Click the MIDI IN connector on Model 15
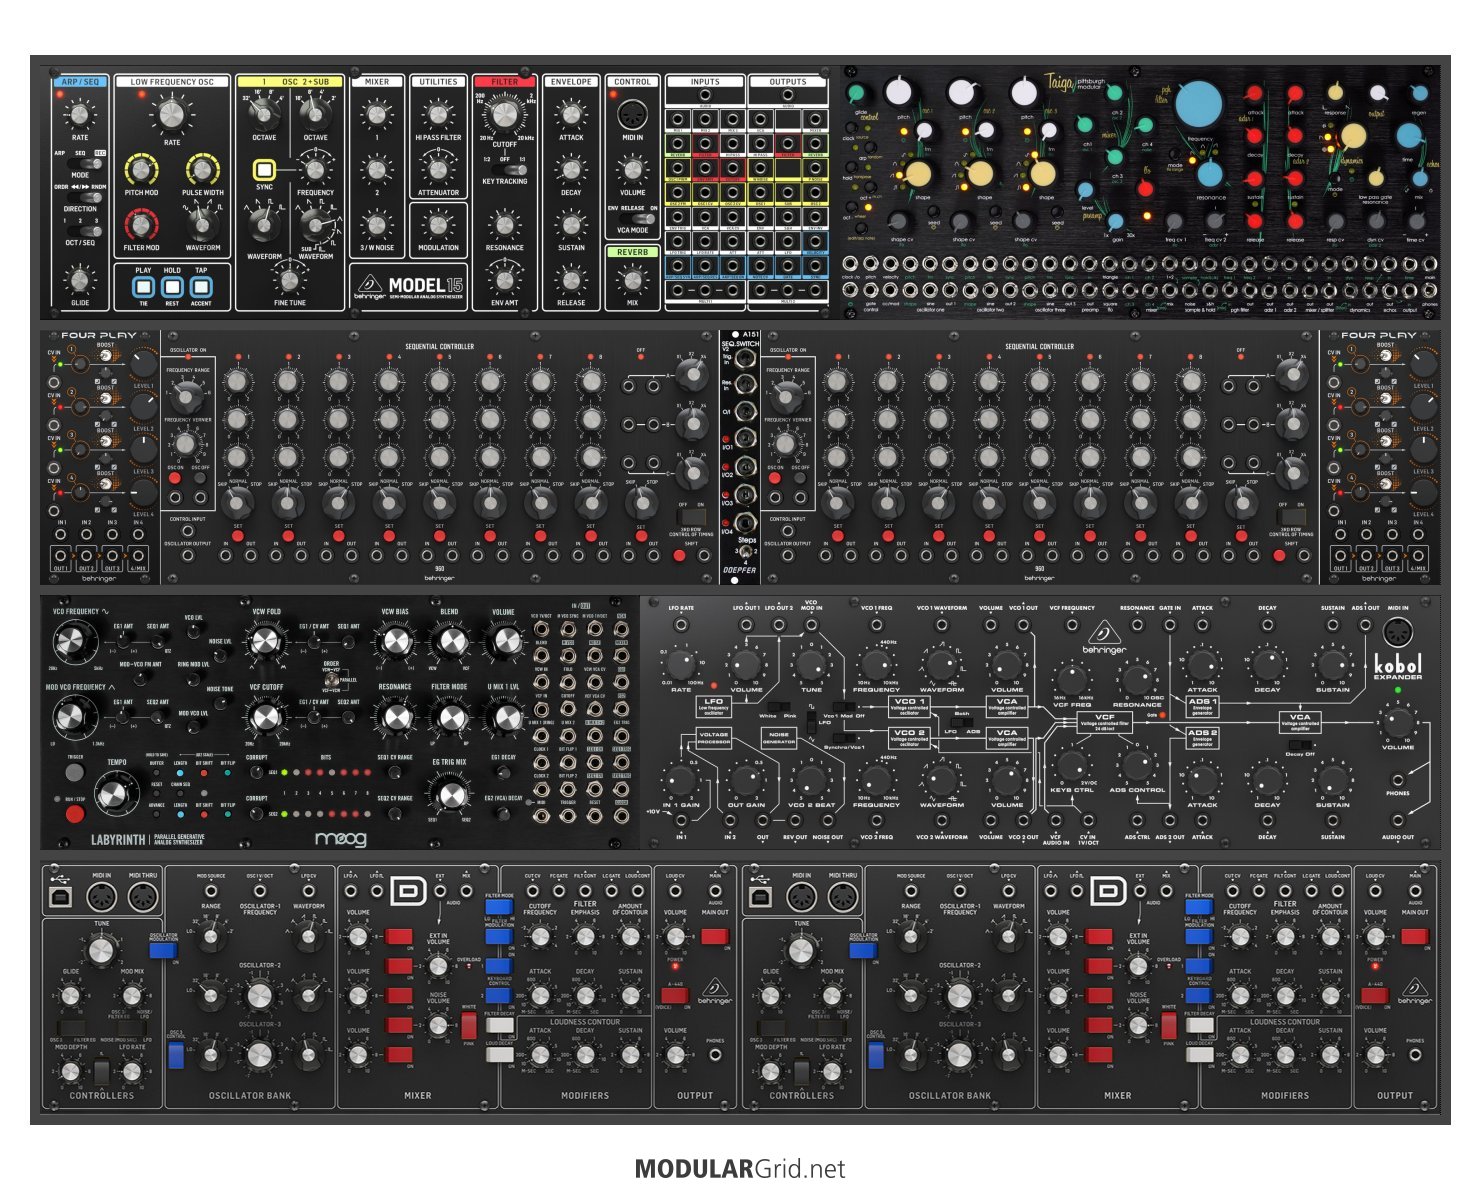 pos(632,113)
